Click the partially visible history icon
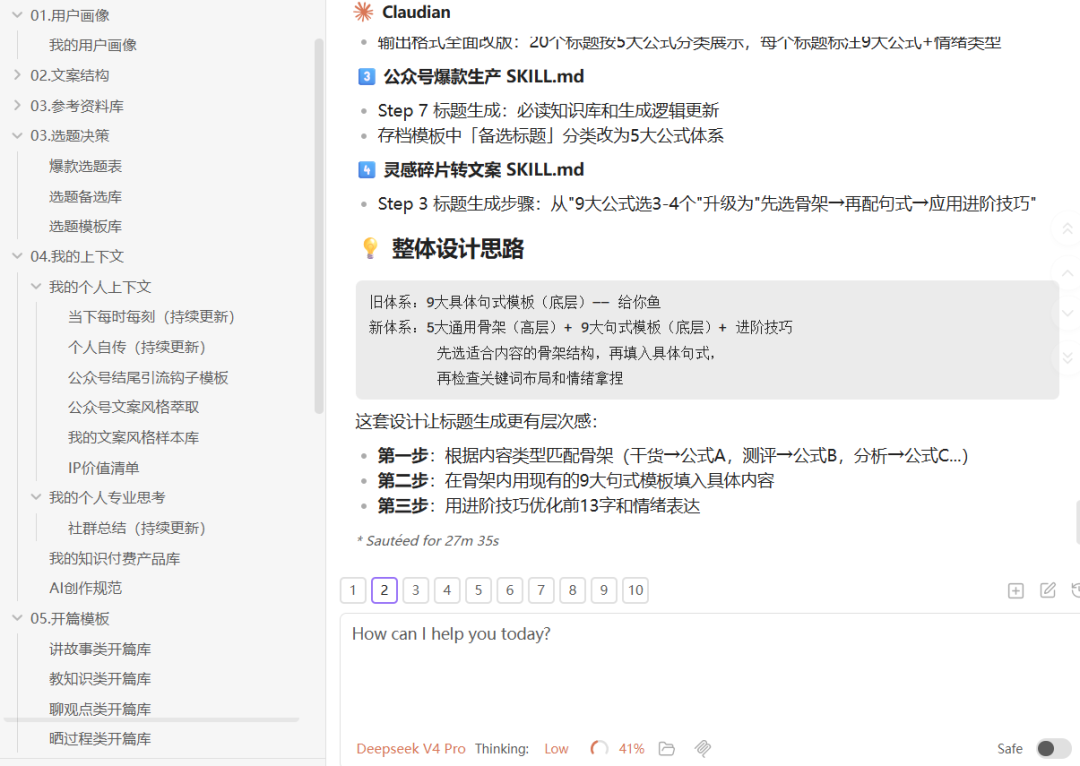Screen dimensions: 1080x766 click(1076, 590)
